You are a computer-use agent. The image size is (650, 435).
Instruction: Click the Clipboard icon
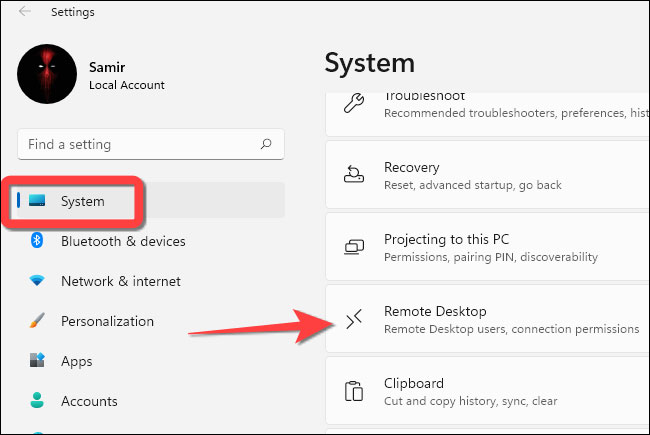[354, 391]
